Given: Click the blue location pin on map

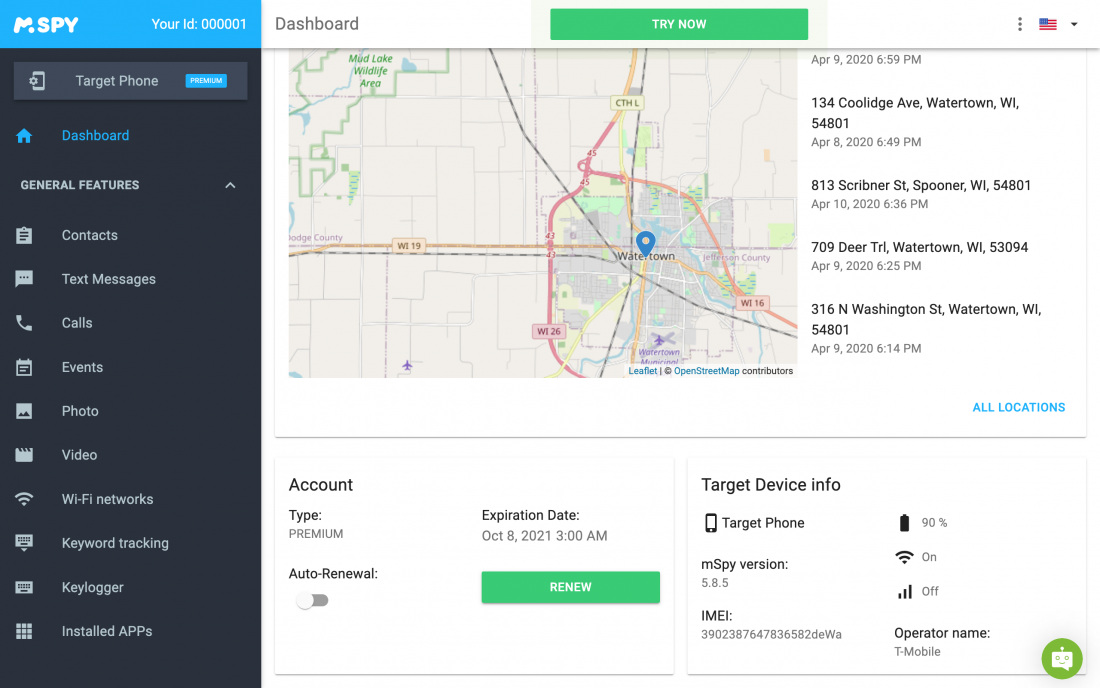Looking at the screenshot, I should point(645,243).
